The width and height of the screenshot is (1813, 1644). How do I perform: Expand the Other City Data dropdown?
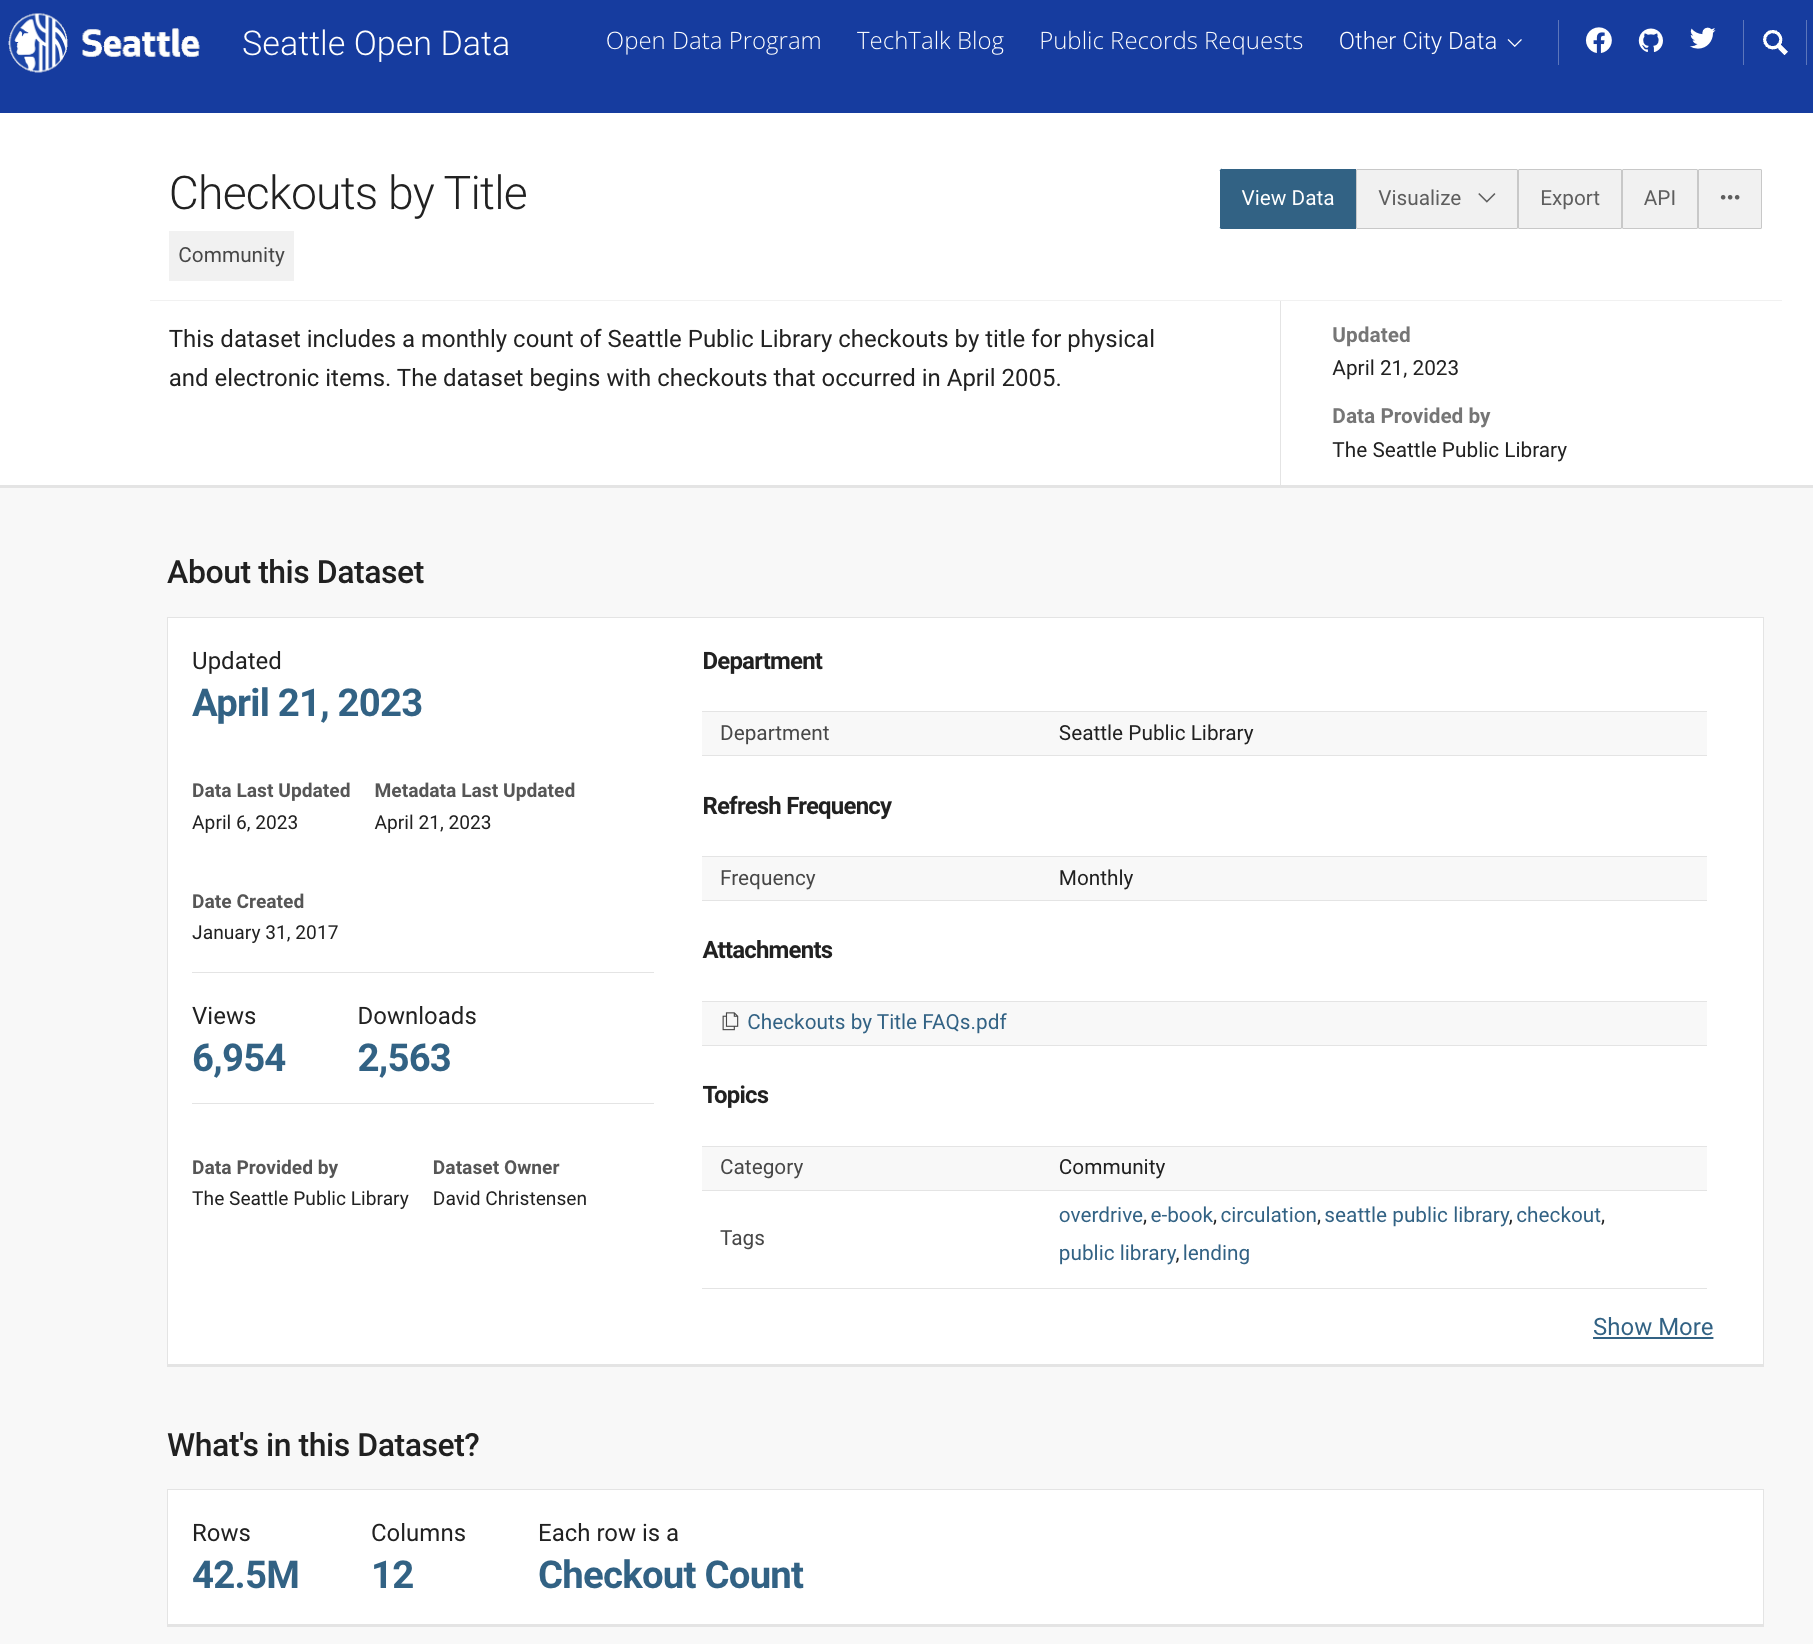[1429, 41]
